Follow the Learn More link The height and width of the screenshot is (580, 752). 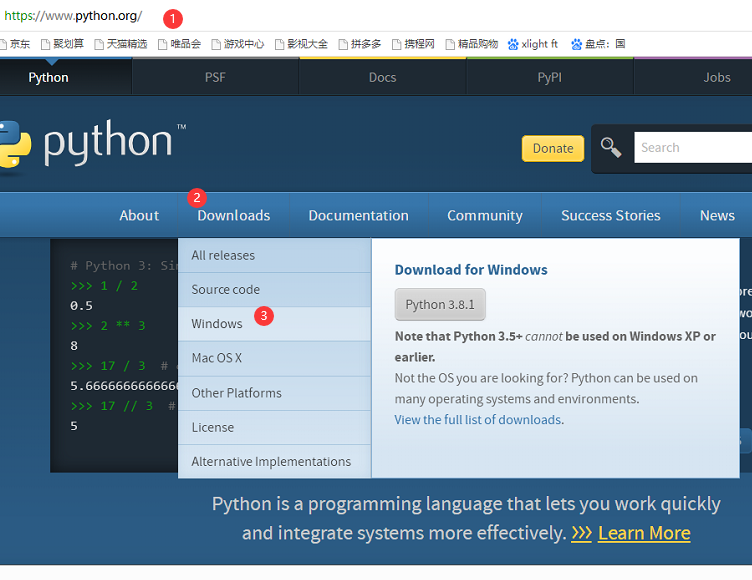click(644, 533)
